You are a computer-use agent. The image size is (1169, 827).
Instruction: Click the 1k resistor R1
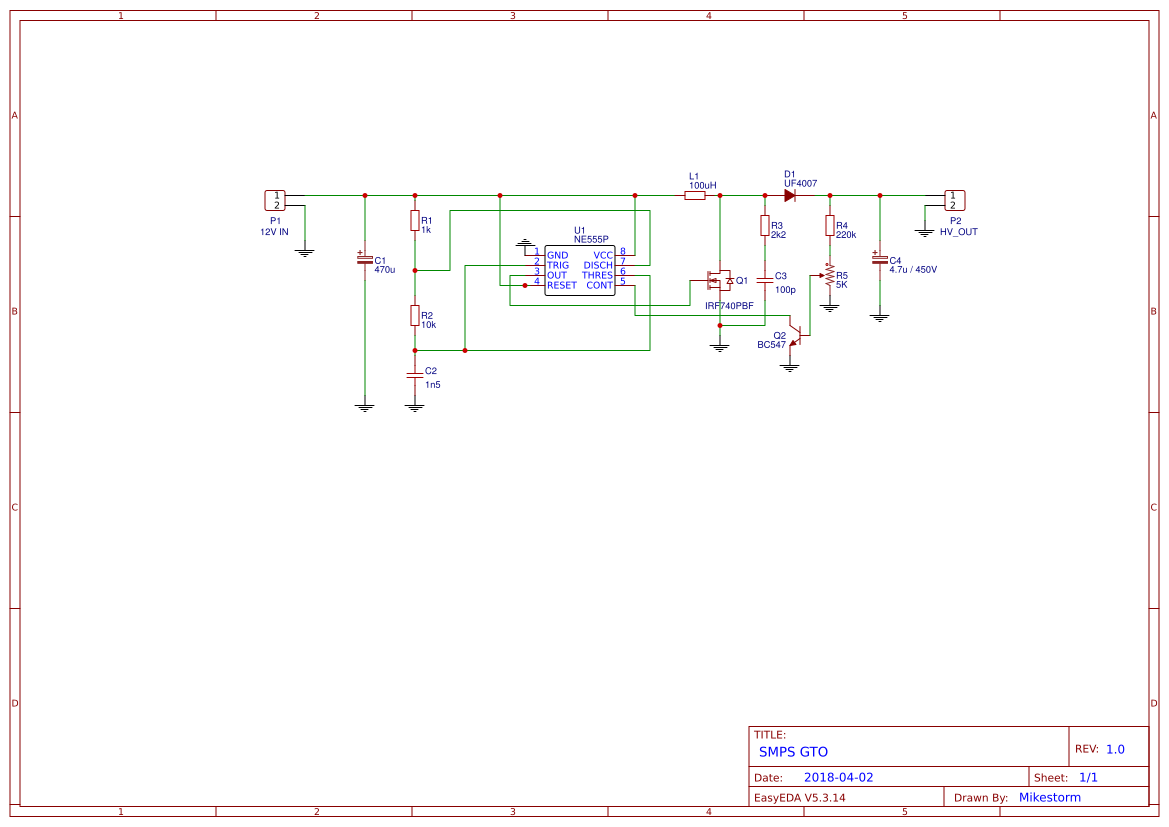[x=415, y=222]
